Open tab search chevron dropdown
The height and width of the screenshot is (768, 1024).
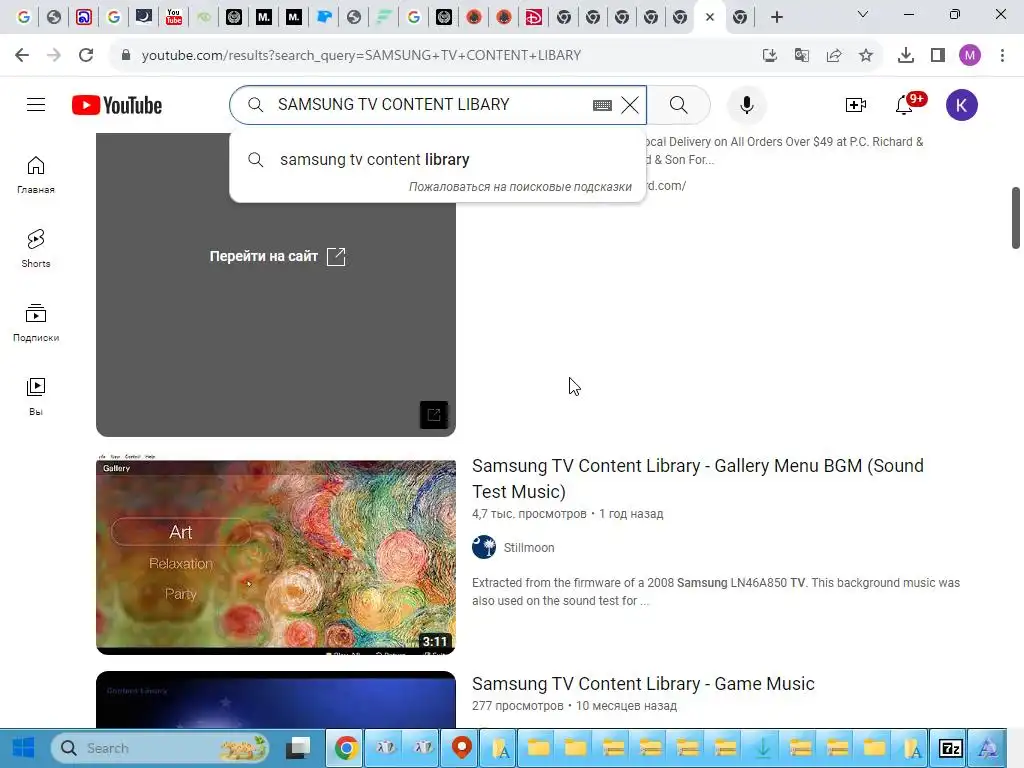pos(863,14)
